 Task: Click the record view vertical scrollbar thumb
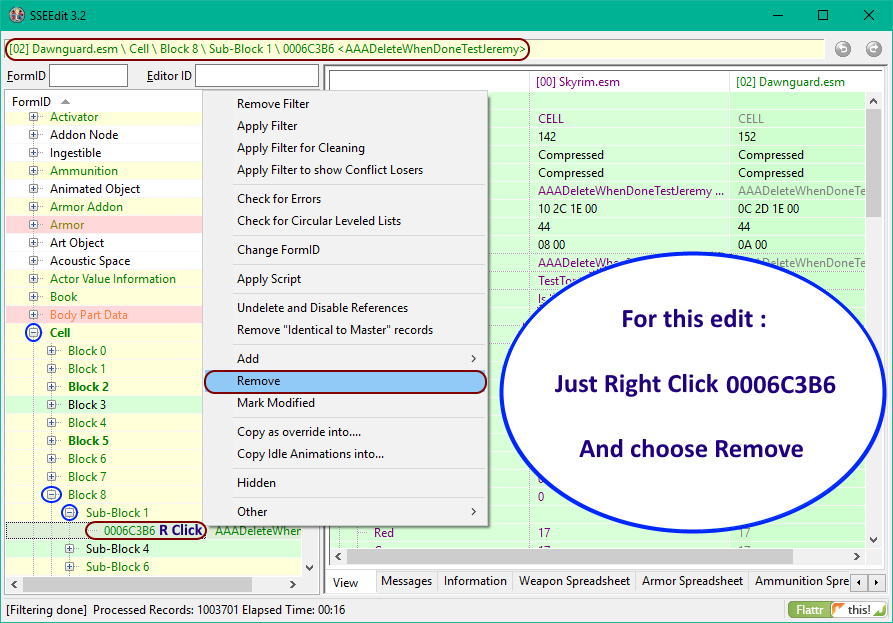pos(873,163)
